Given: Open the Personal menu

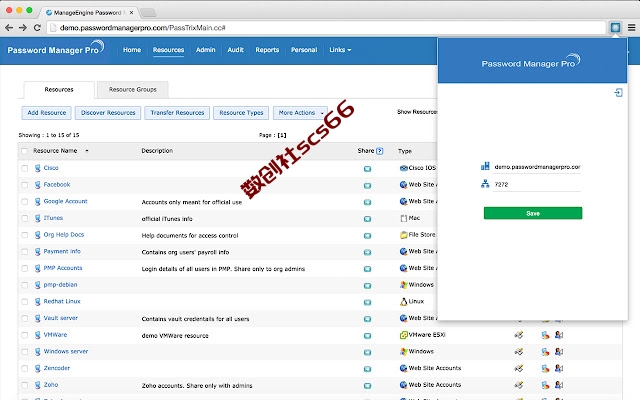Looking at the screenshot, I should click(x=304, y=50).
